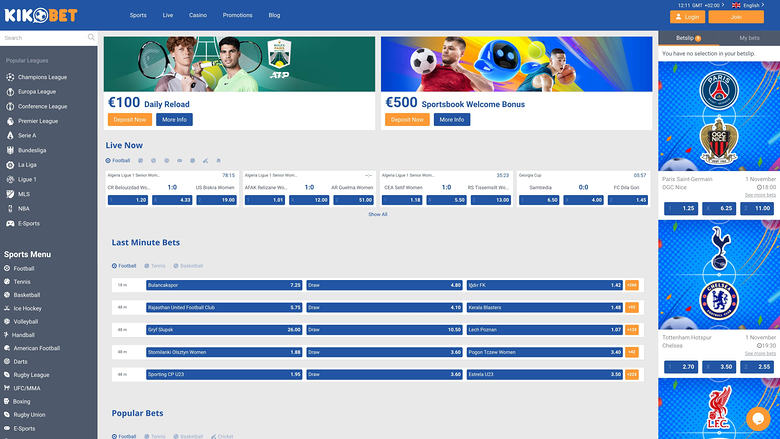Viewport: 780px width, 439px height.
Task: Open Rugby Union in Sports Menu
Action: point(29,415)
